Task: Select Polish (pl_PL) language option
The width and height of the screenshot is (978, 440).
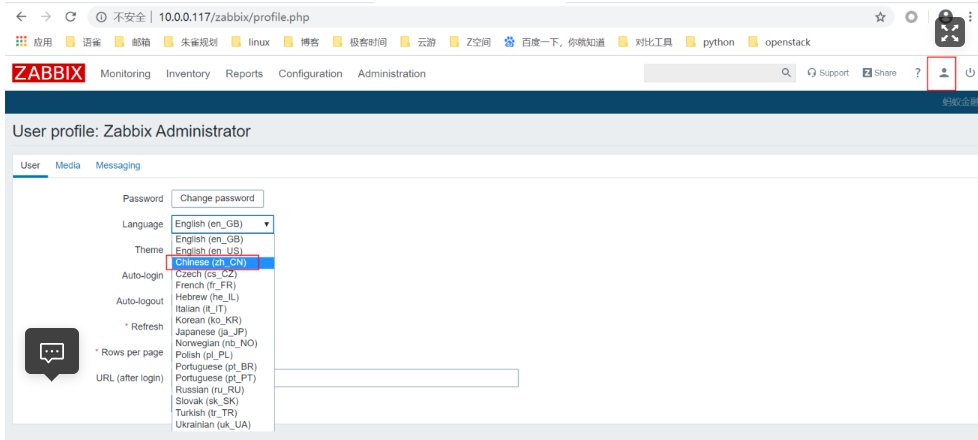Action: coord(223,355)
